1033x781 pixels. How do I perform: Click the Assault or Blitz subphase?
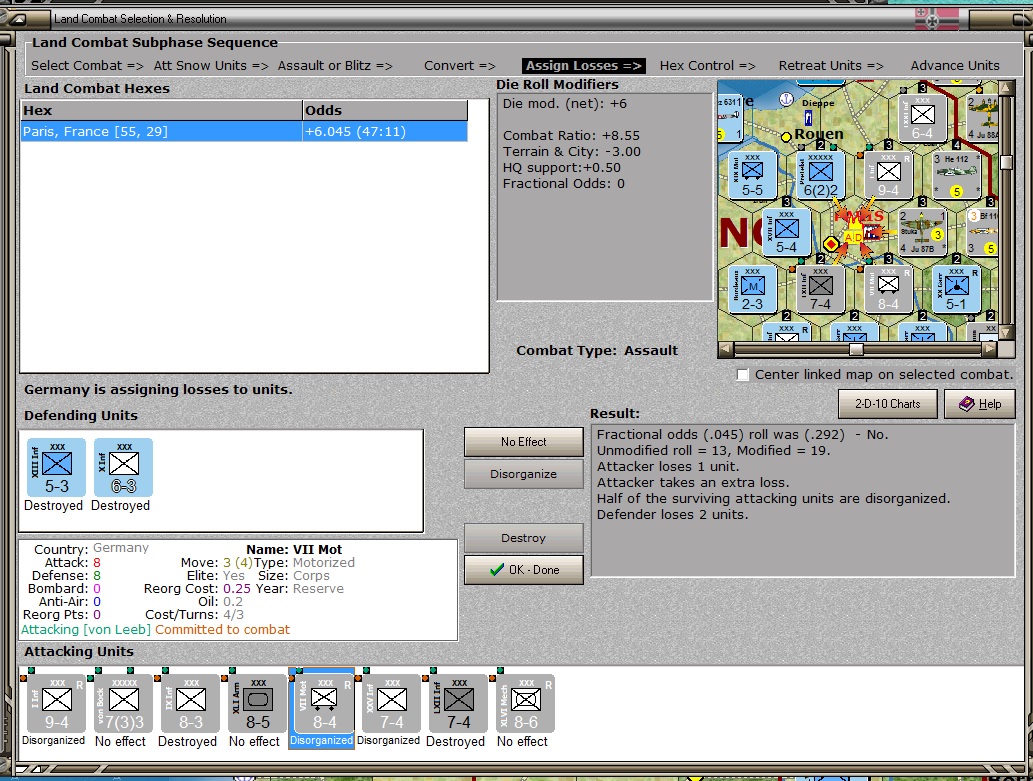(335, 66)
